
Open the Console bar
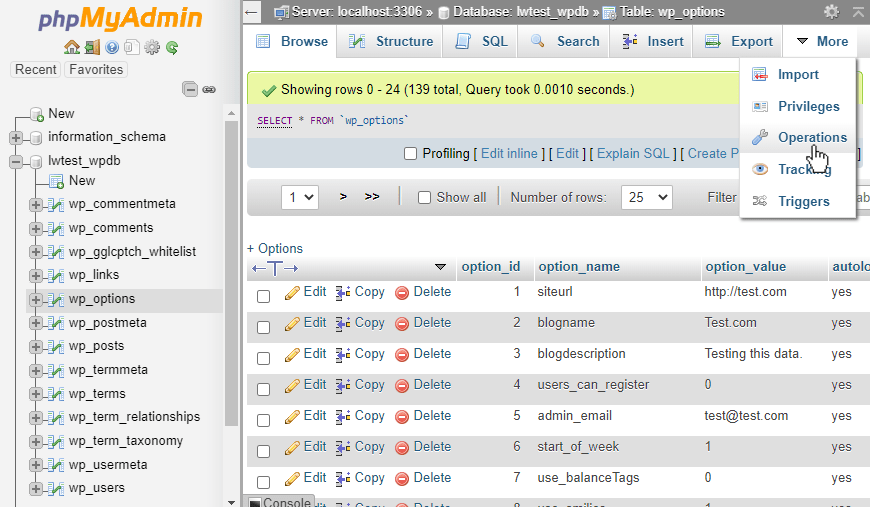point(280,501)
